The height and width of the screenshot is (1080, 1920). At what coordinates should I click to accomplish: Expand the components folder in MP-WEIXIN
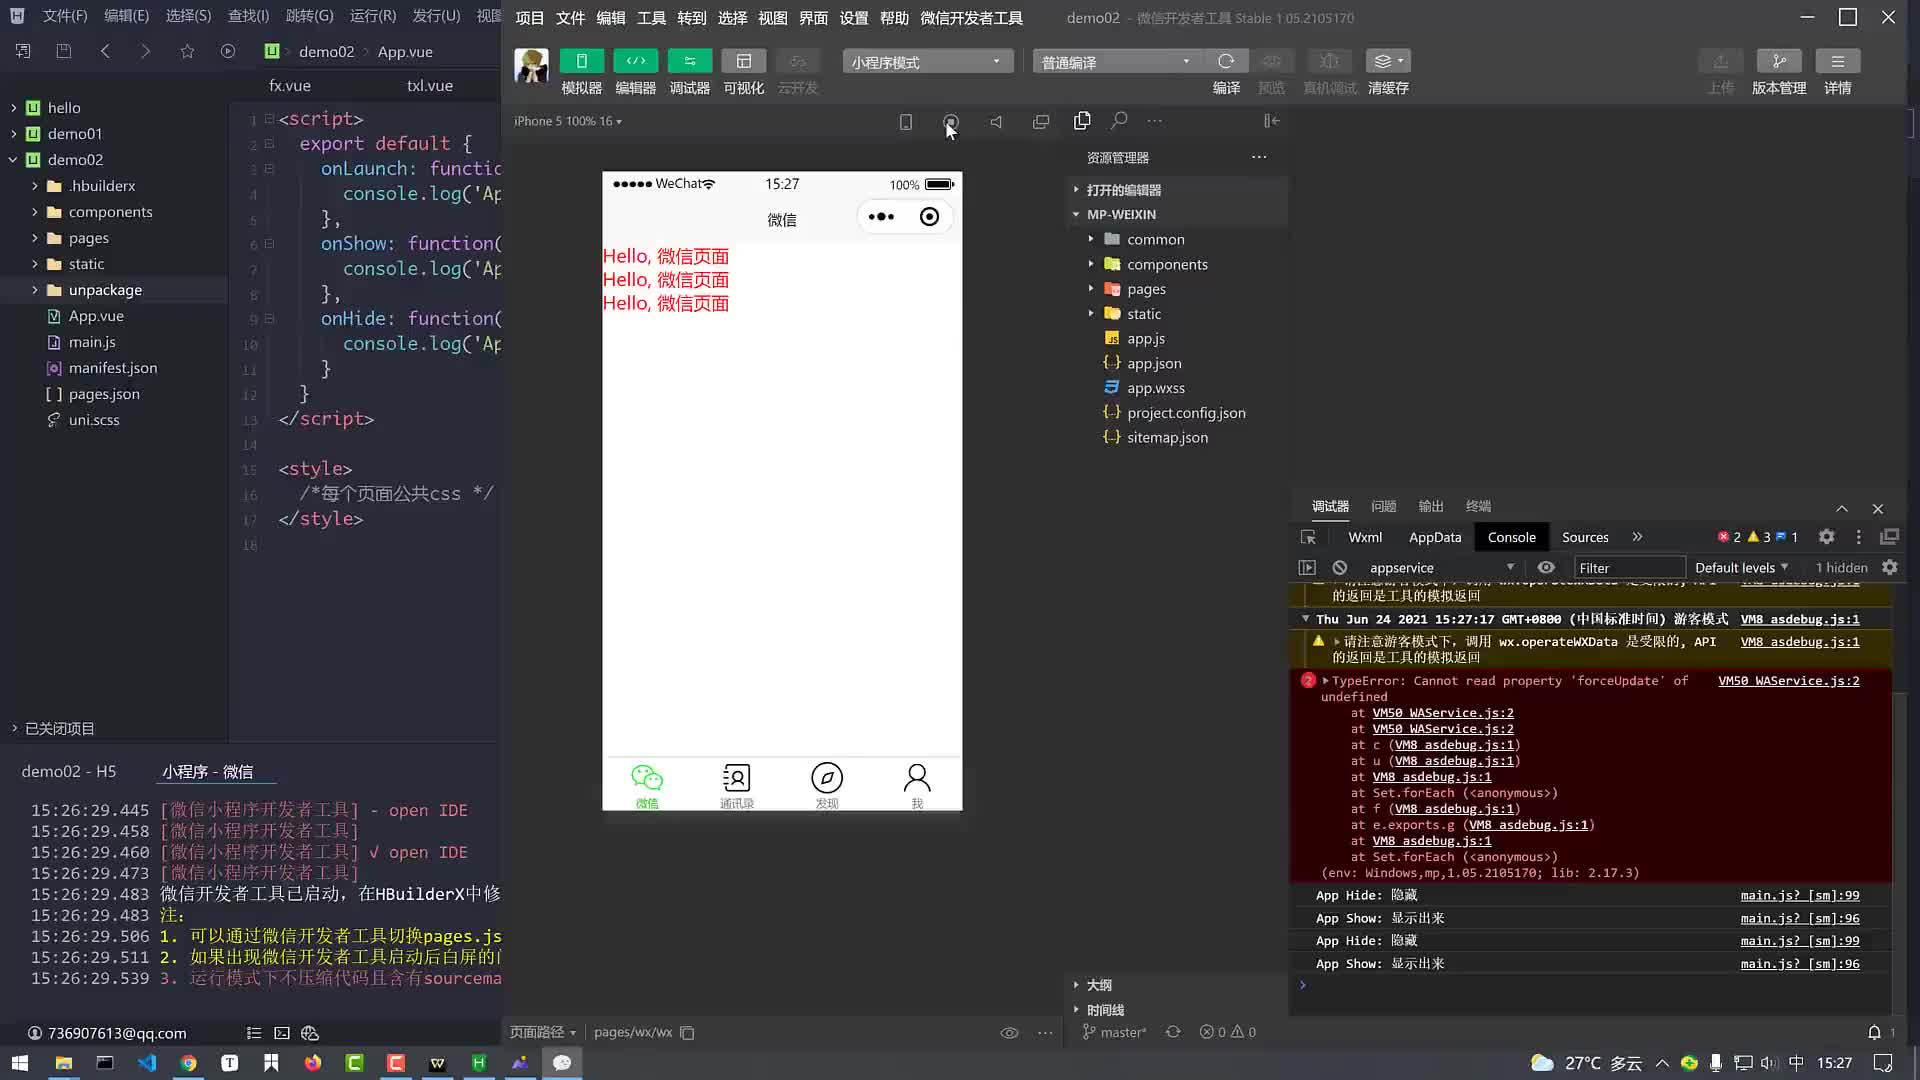[x=1167, y=264]
